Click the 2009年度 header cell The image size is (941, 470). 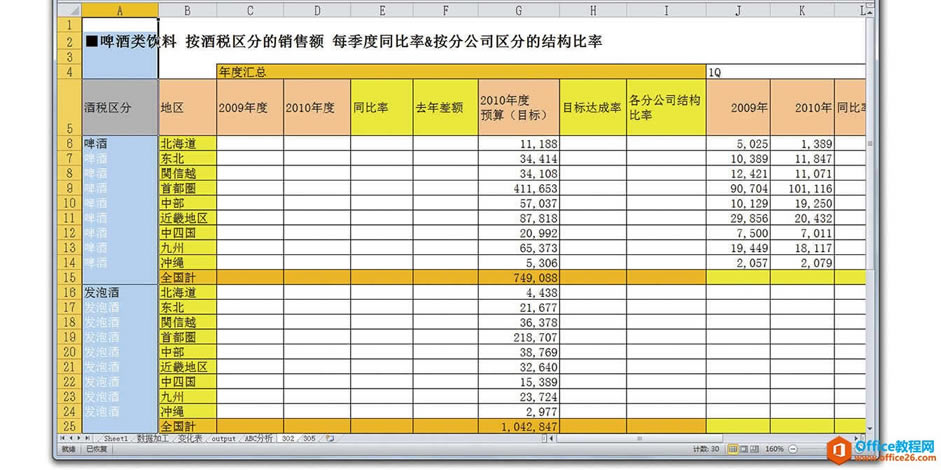pos(250,107)
